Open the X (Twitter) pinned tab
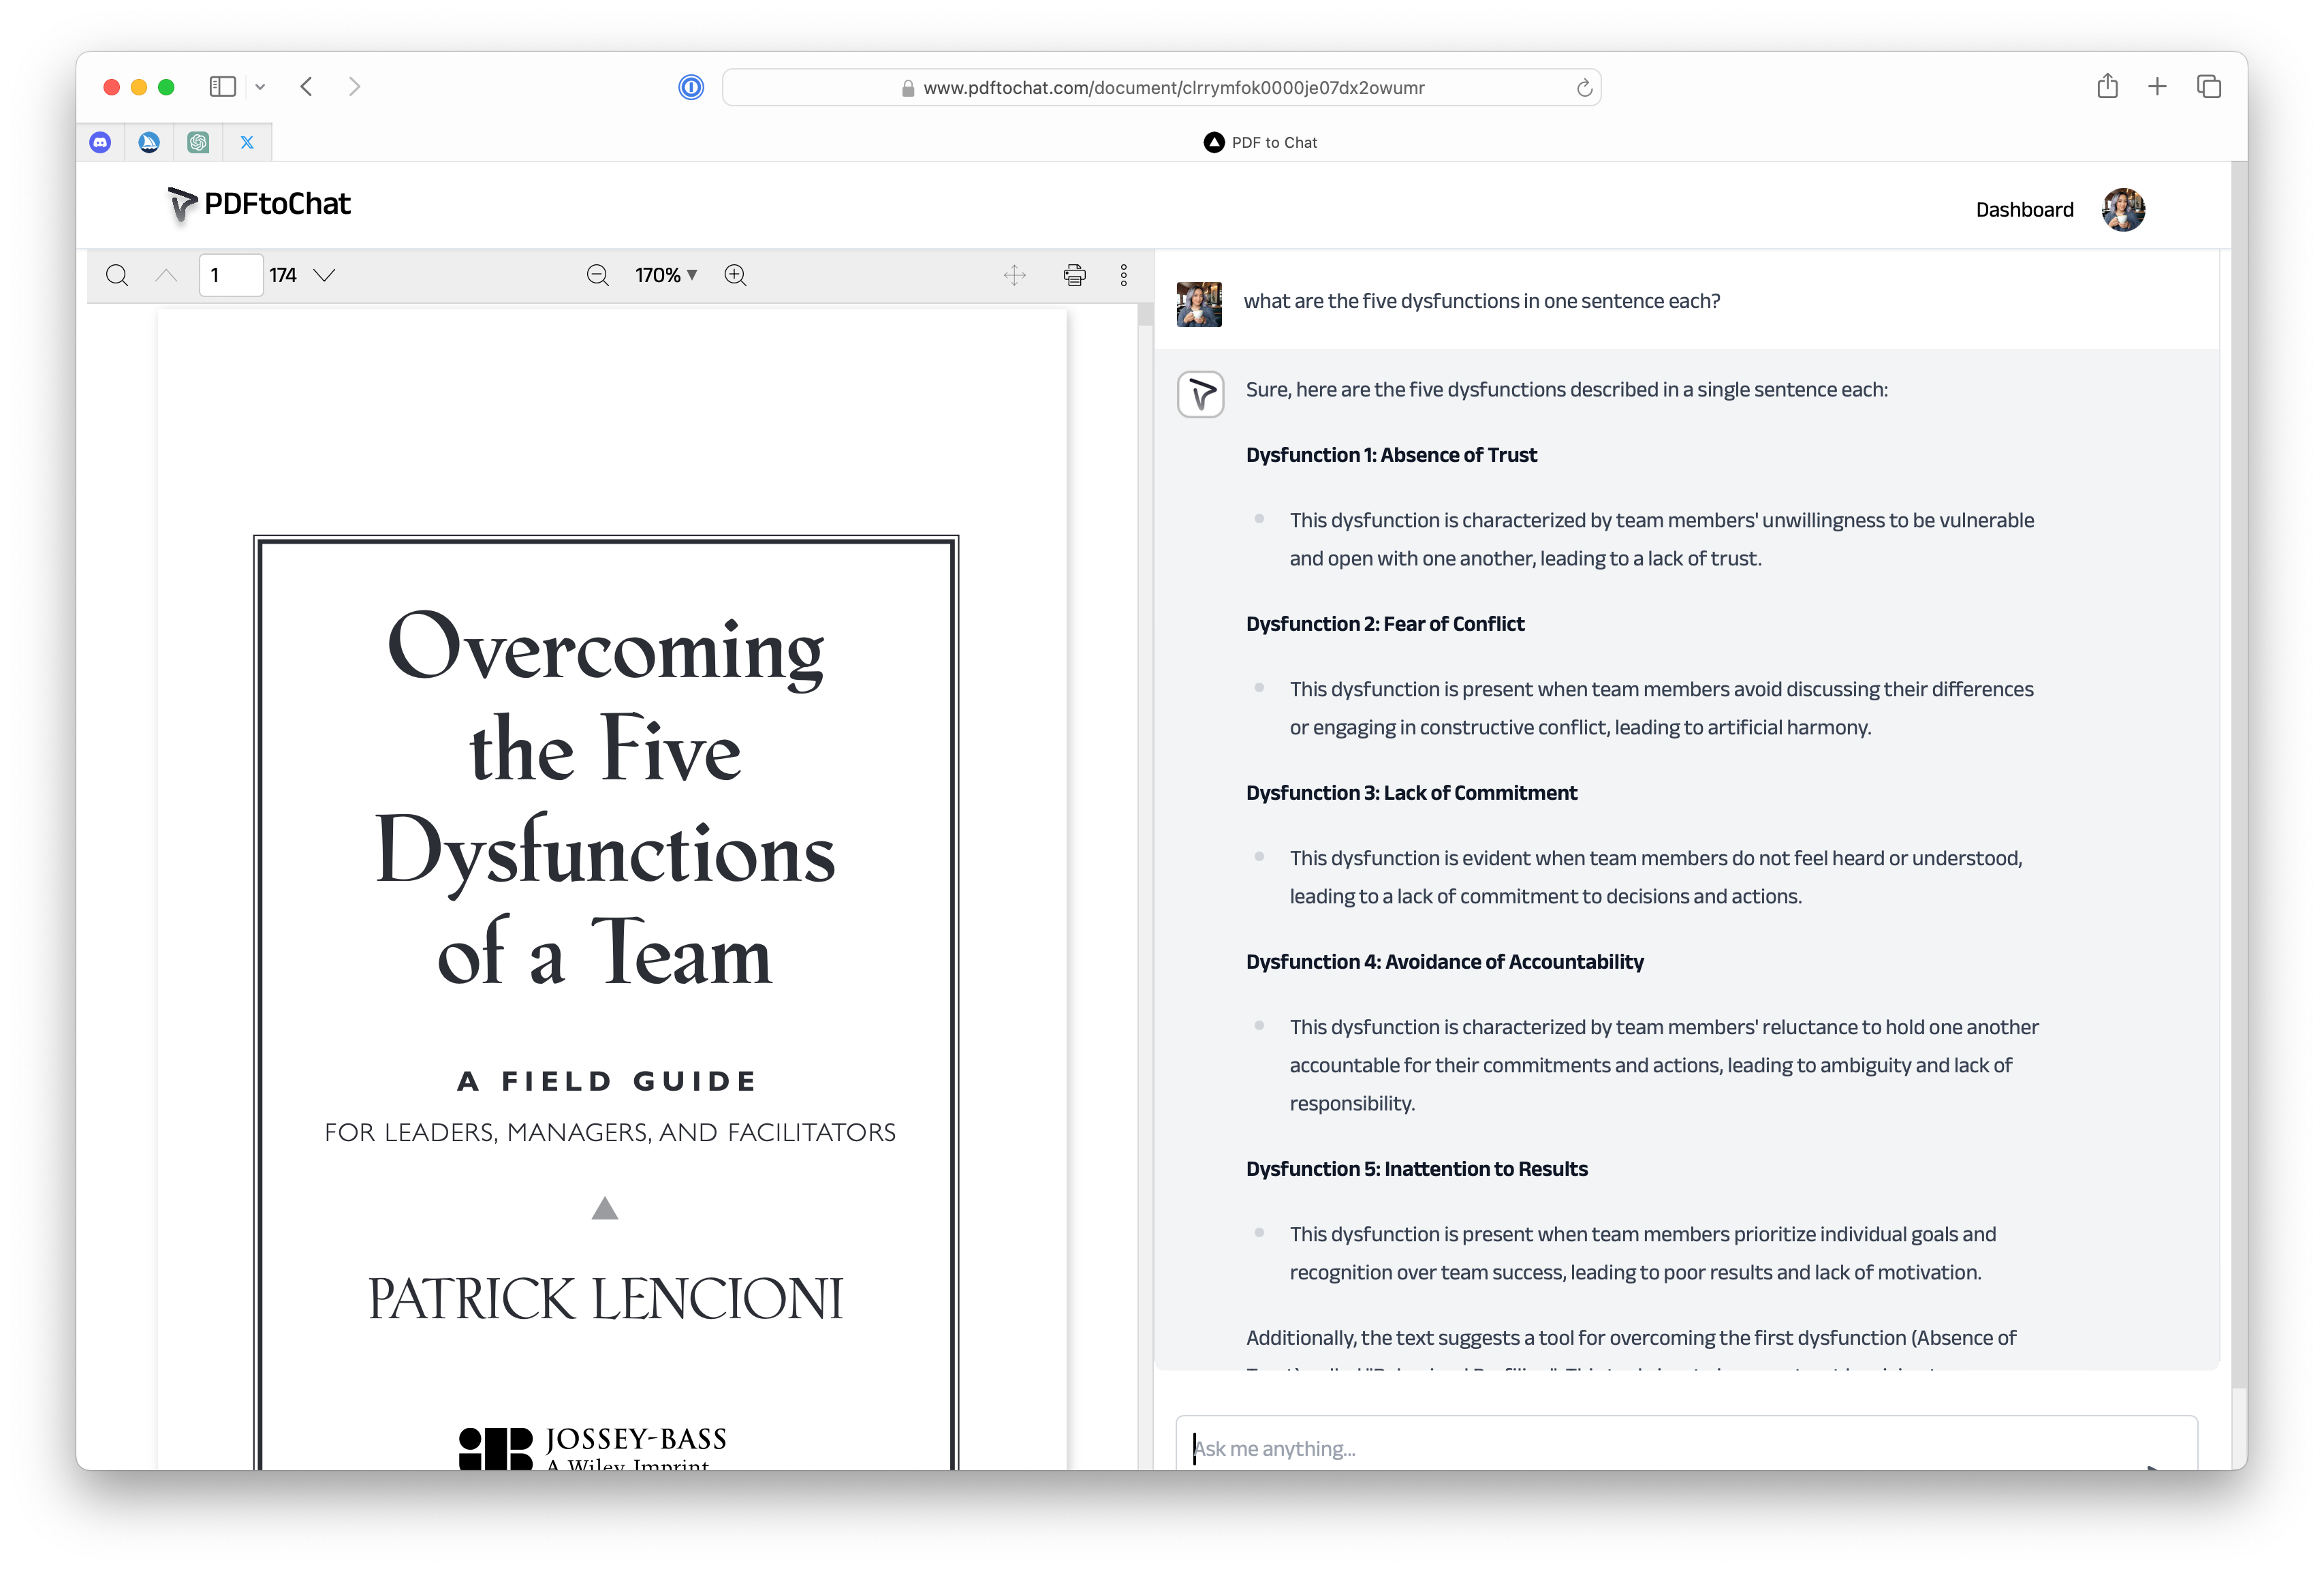 [247, 142]
